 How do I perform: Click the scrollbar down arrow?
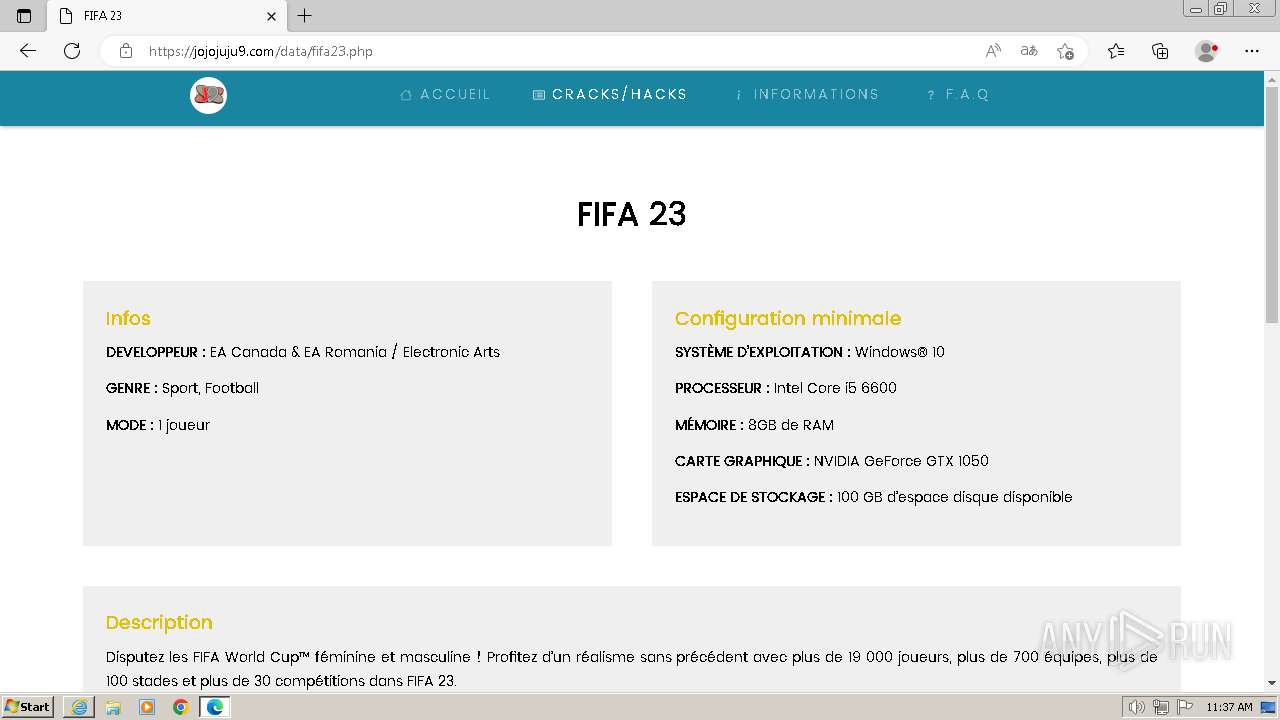coord(1272,683)
